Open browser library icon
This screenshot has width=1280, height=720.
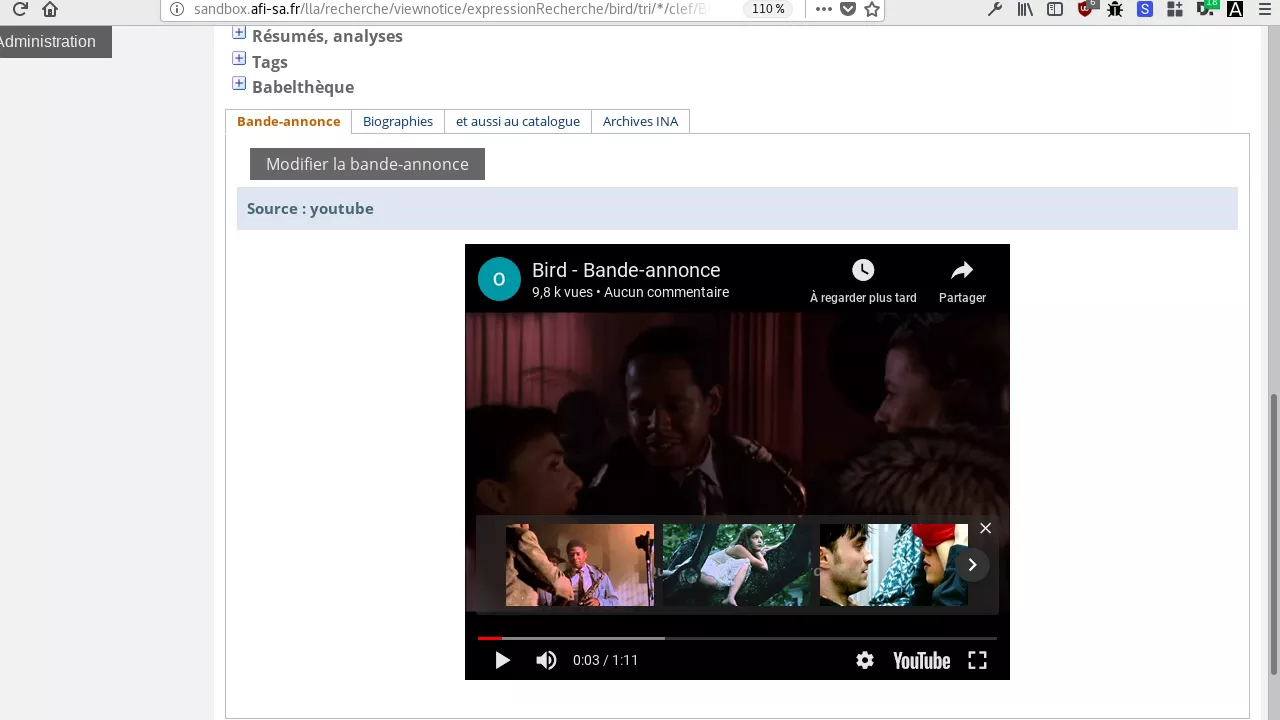click(x=1025, y=9)
